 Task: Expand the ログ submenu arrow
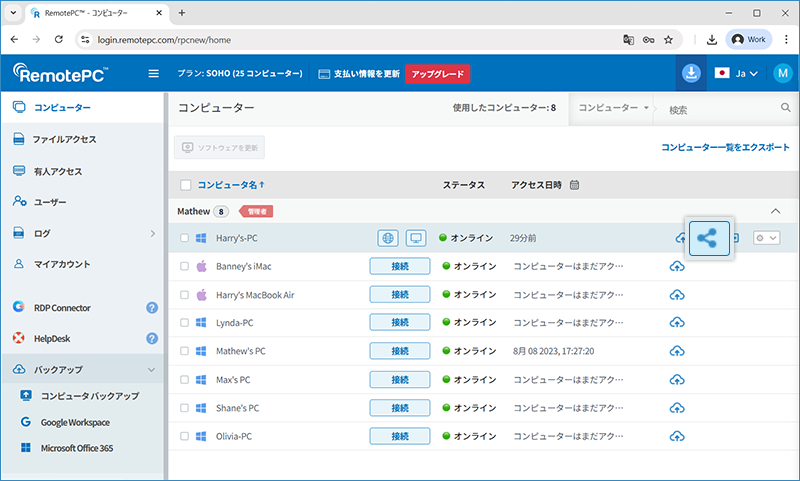coord(153,233)
